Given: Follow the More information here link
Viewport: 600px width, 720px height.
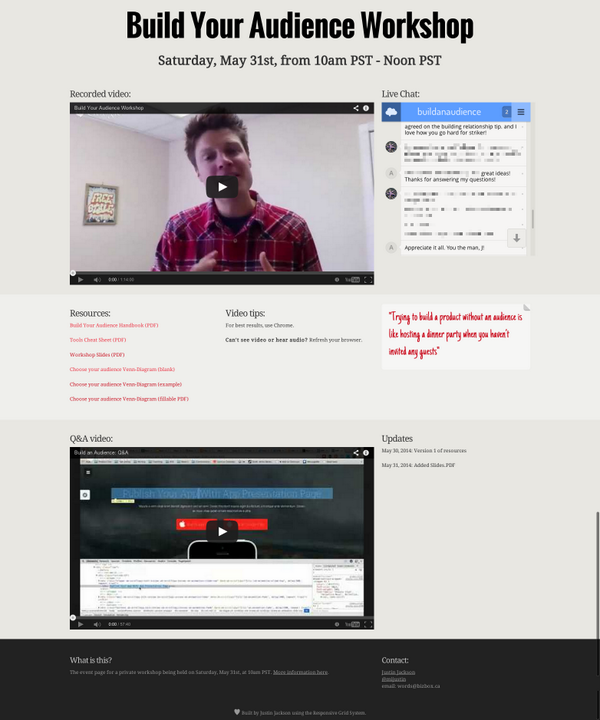Looking at the screenshot, I should click(300, 673).
